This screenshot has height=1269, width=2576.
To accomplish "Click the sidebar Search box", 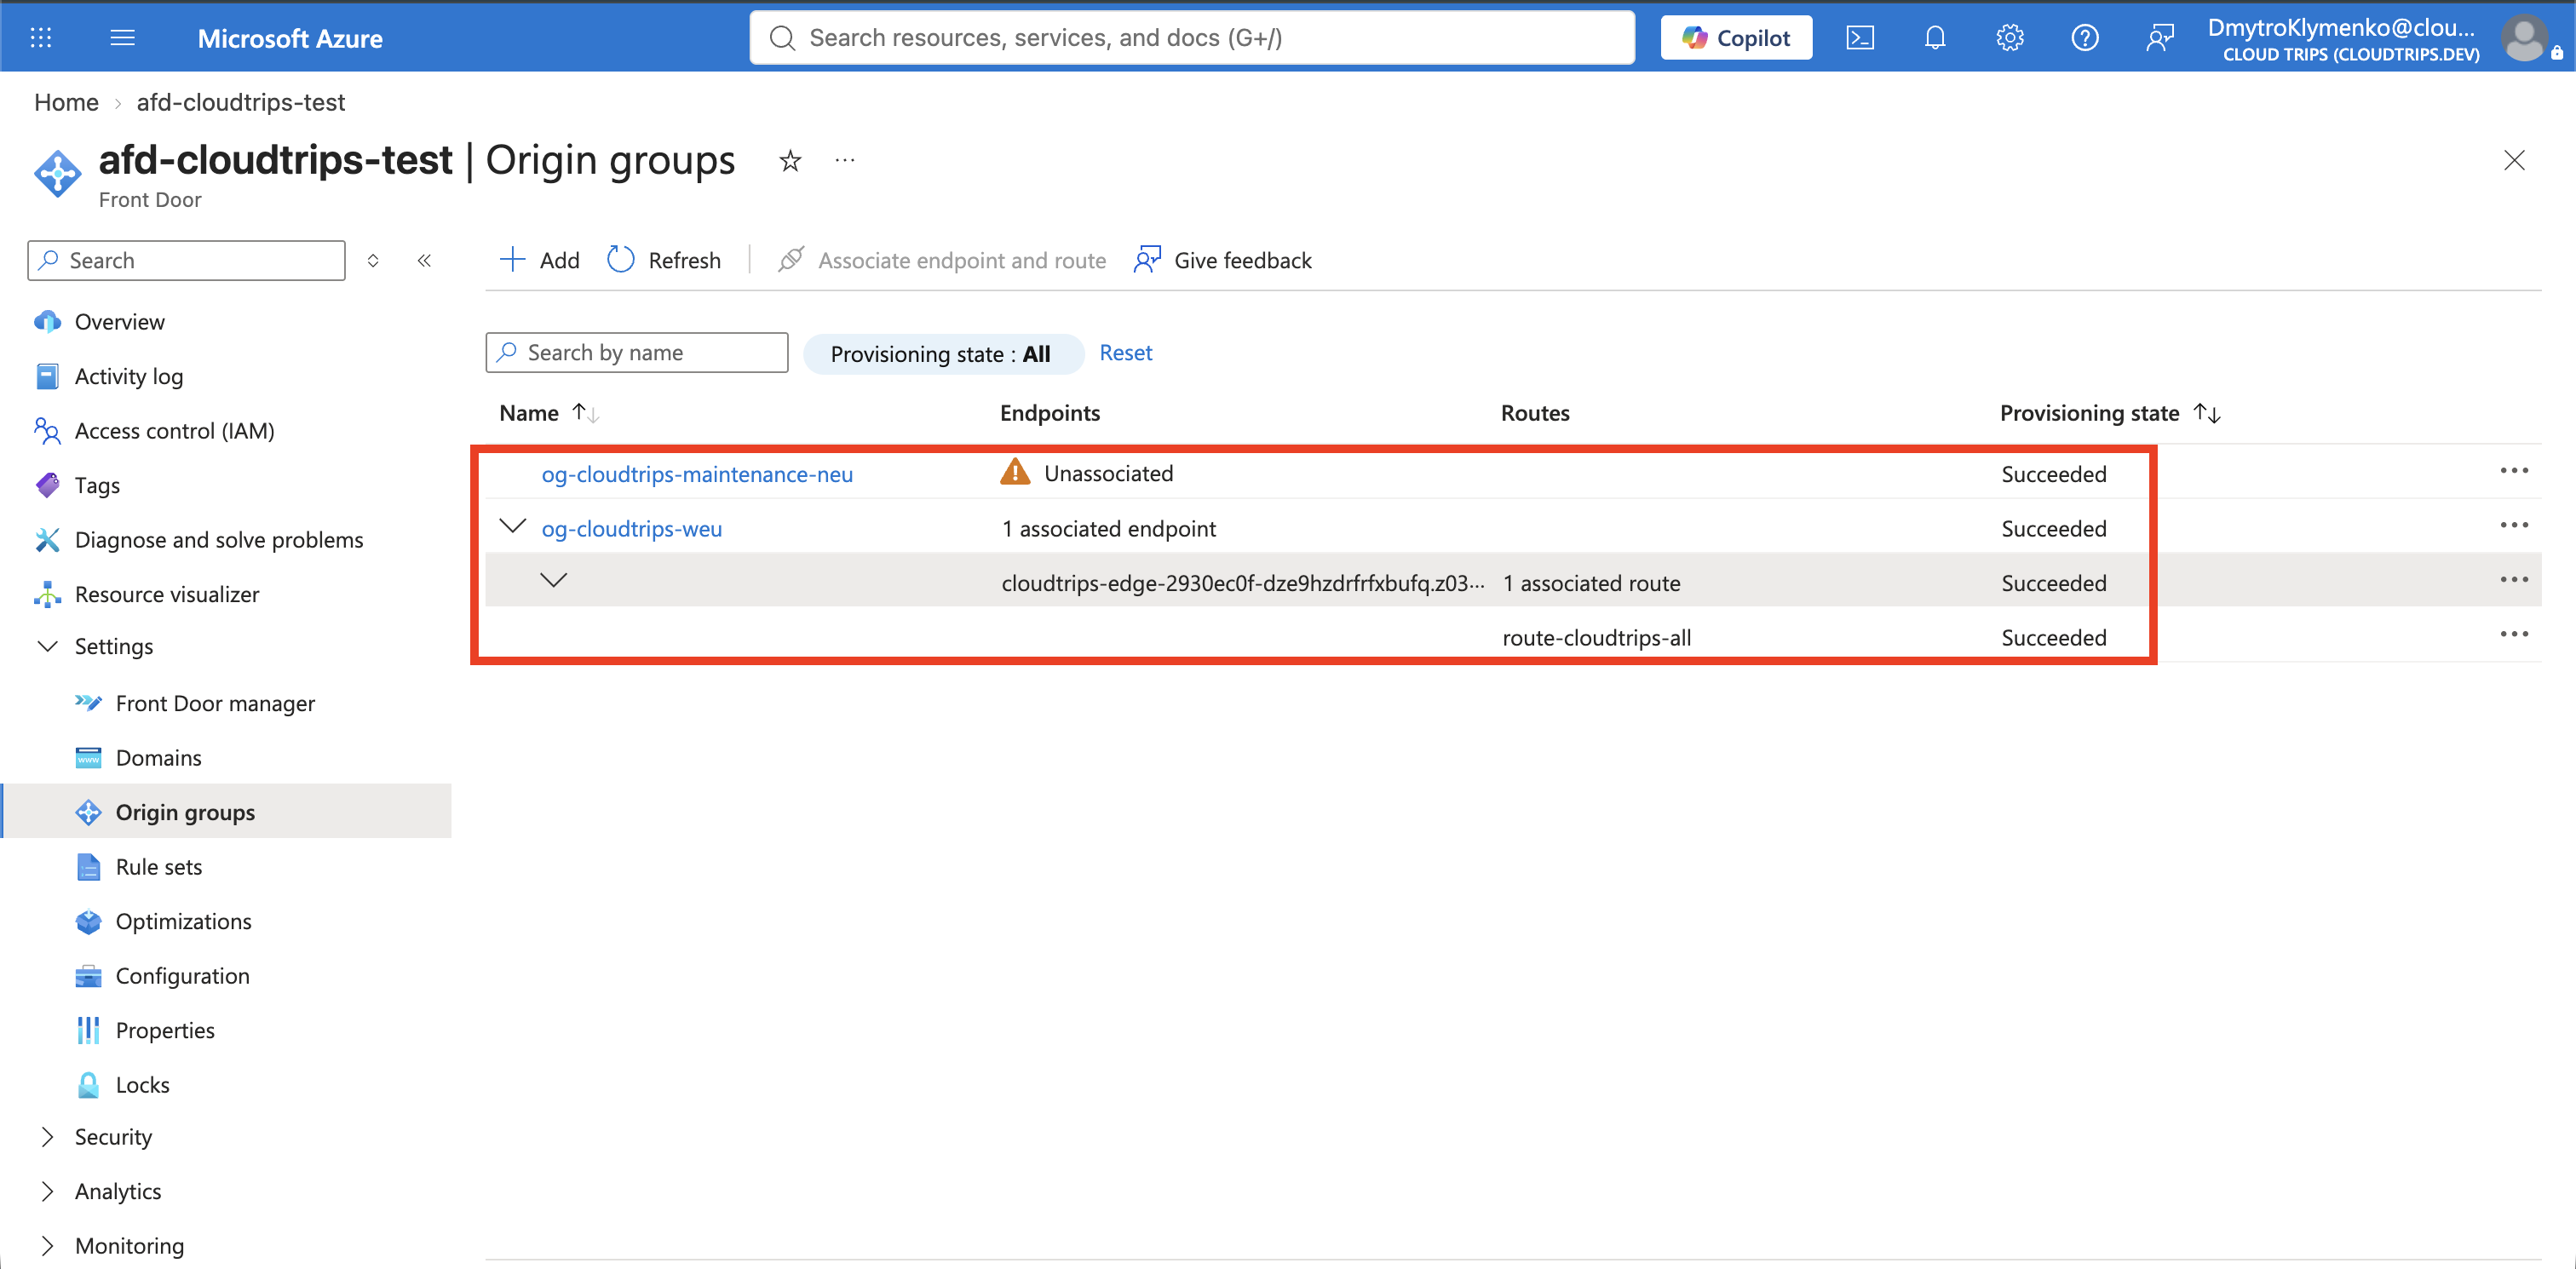I will point(187,260).
